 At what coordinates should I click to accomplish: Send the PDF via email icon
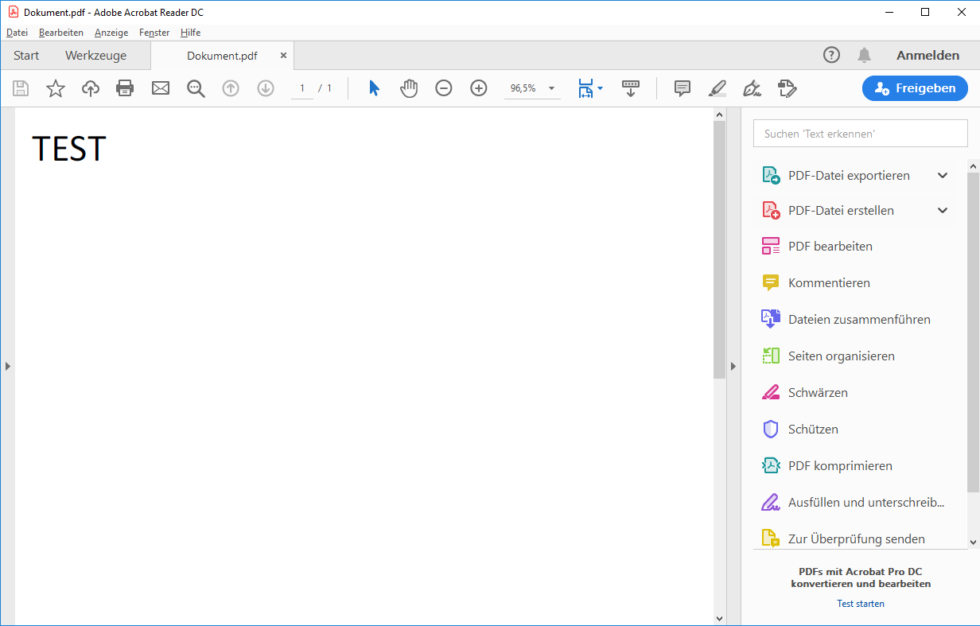coord(160,88)
